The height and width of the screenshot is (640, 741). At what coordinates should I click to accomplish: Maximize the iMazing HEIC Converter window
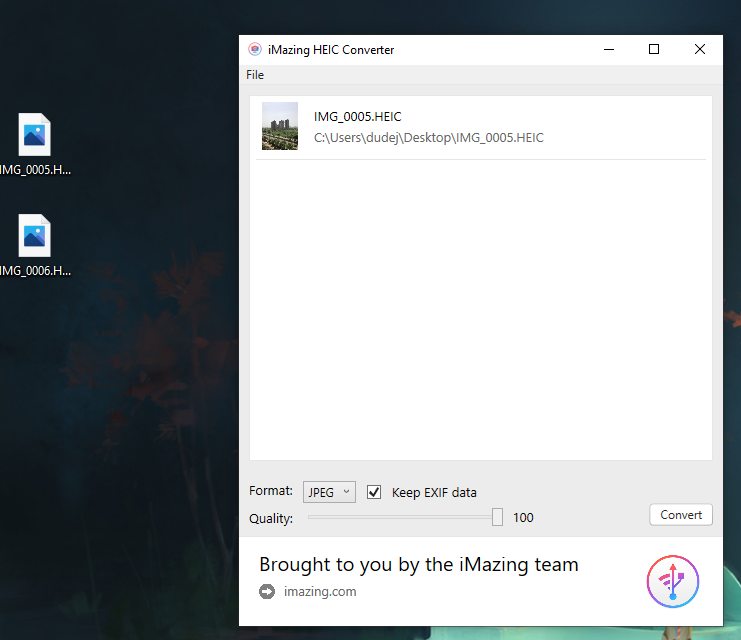[654, 49]
